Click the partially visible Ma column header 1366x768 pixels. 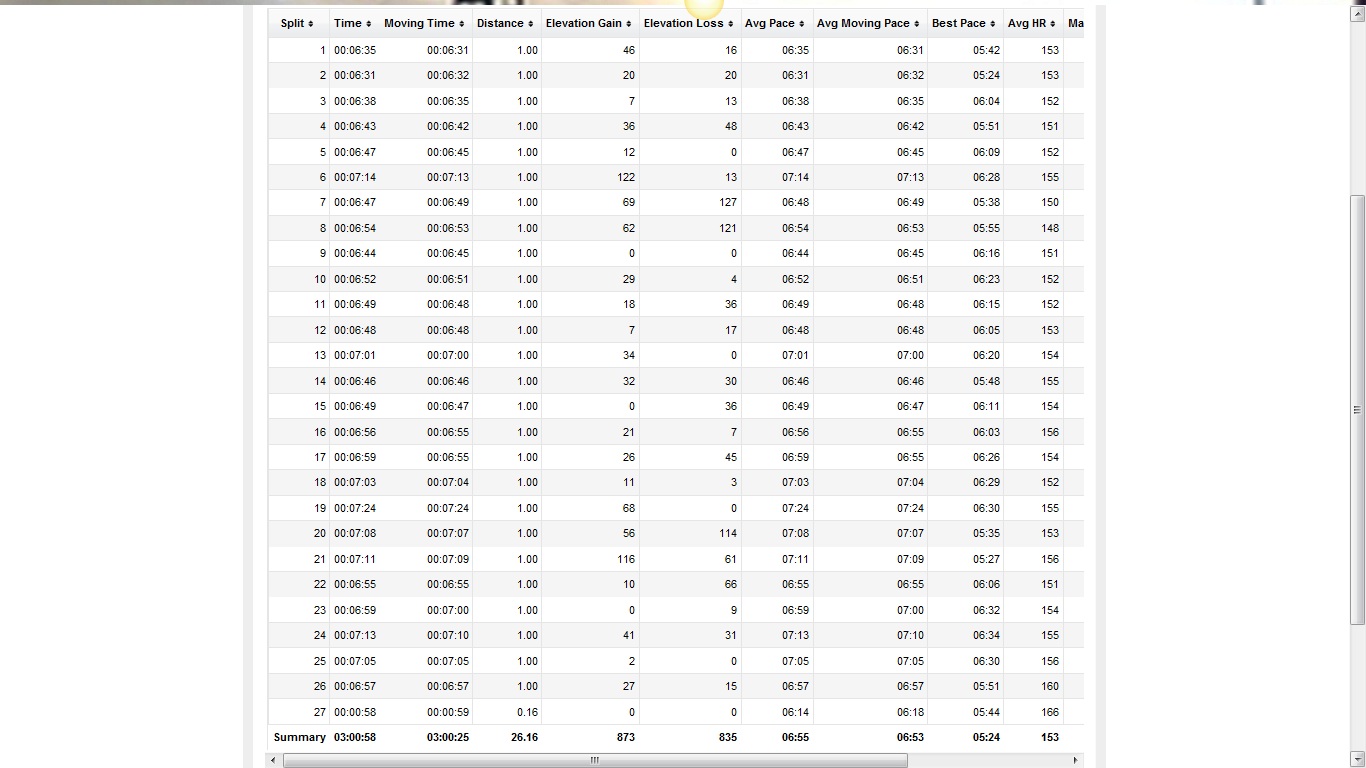coord(1075,23)
